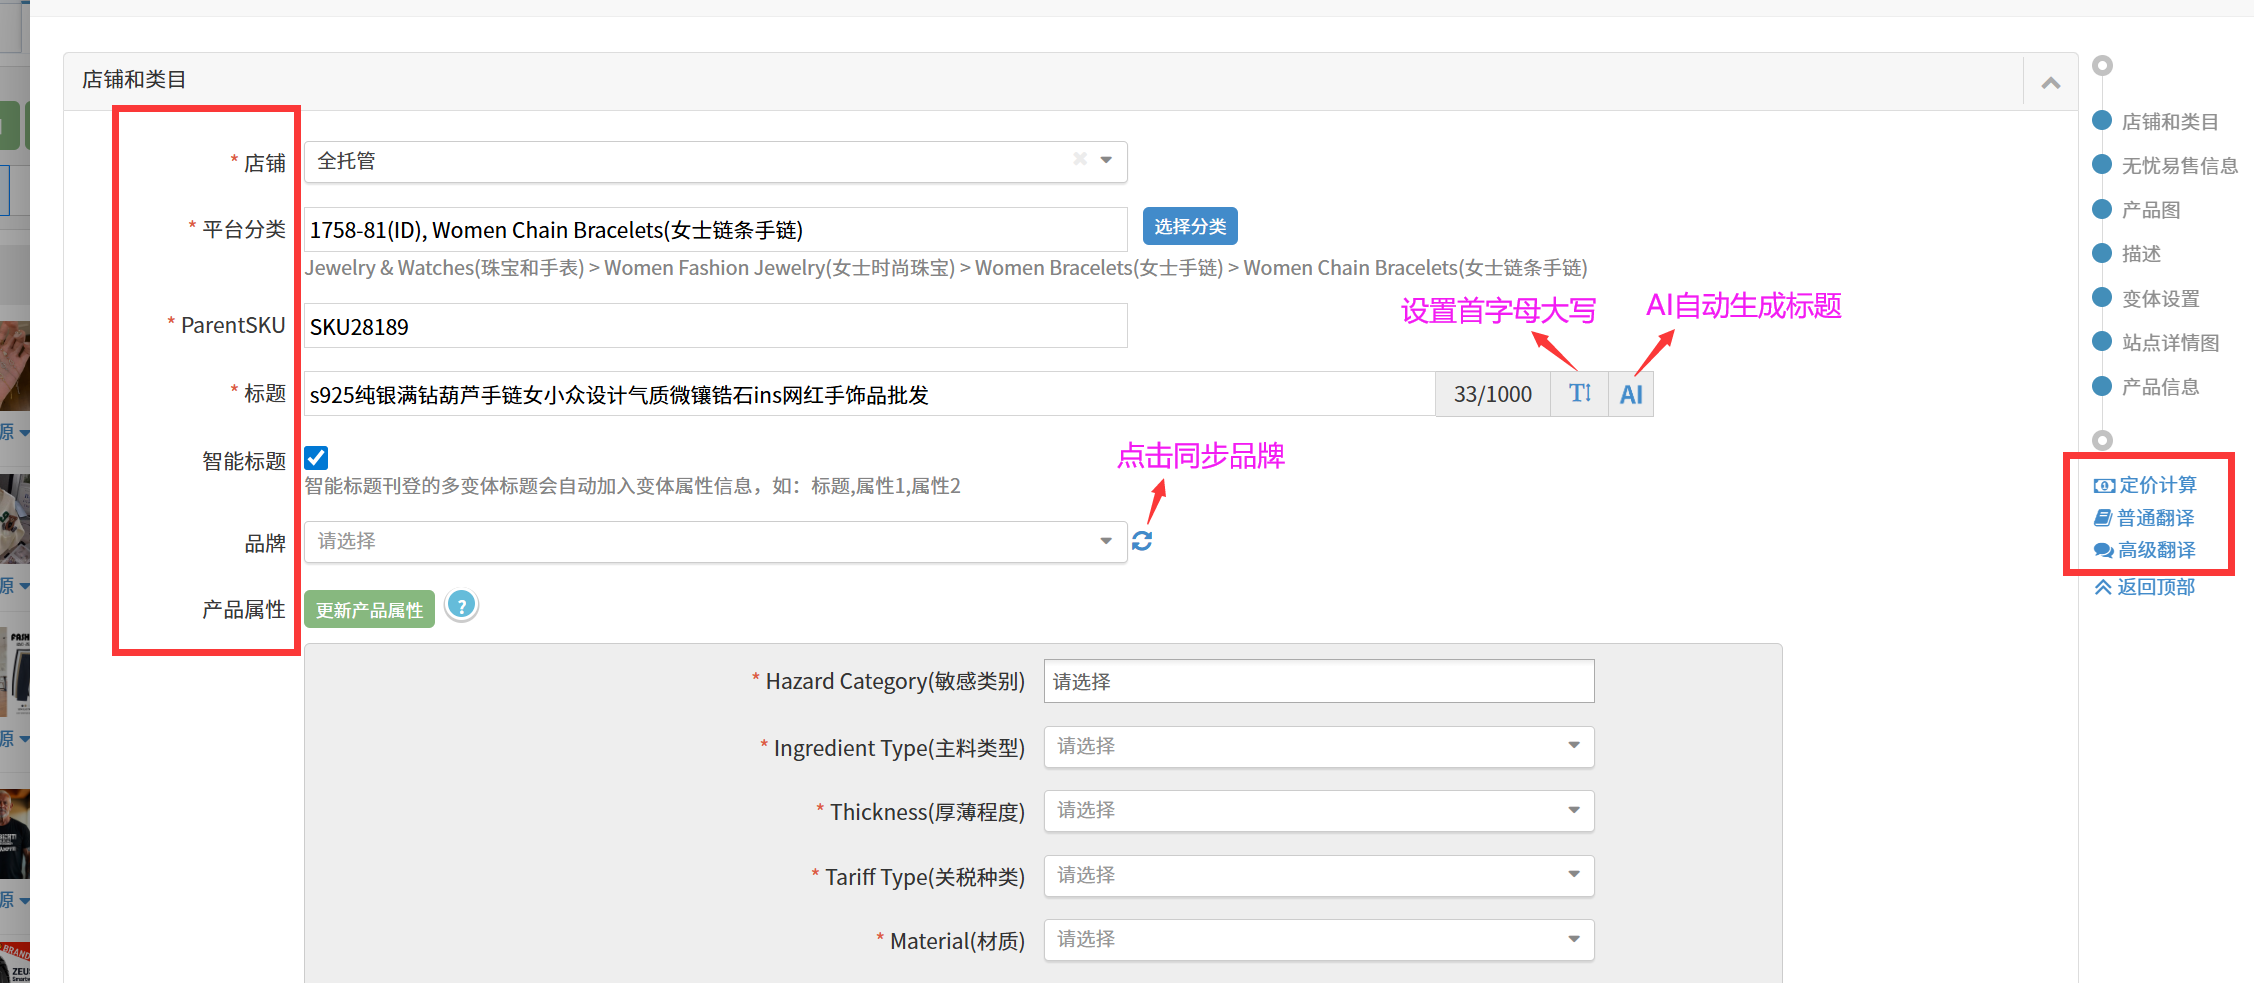The height and width of the screenshot is (983, 2254).
Task: Jump to 产品图 section in side navigation
Action: click(x=2150, y=210)
